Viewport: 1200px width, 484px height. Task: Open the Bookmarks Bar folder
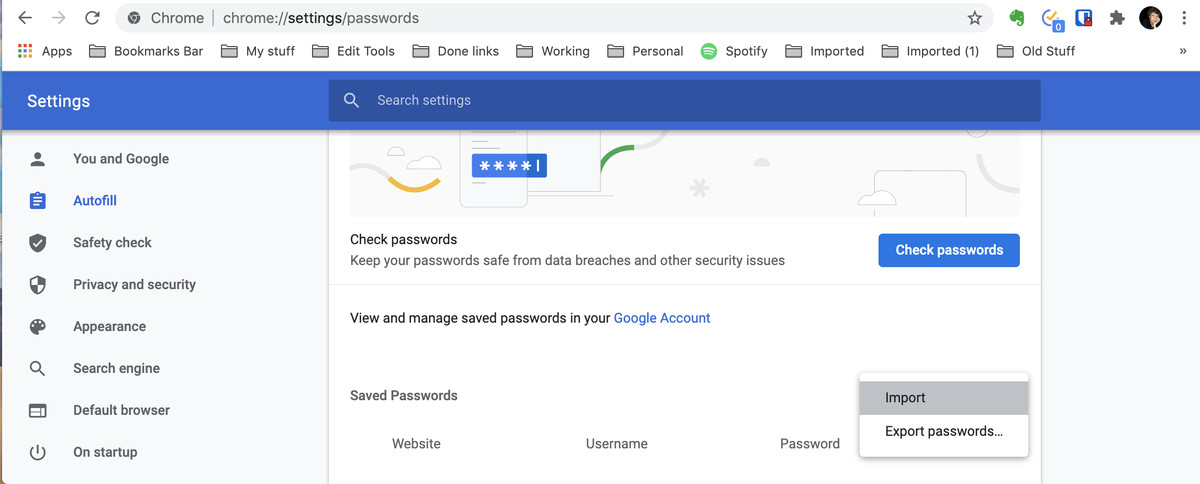(146, 51)
